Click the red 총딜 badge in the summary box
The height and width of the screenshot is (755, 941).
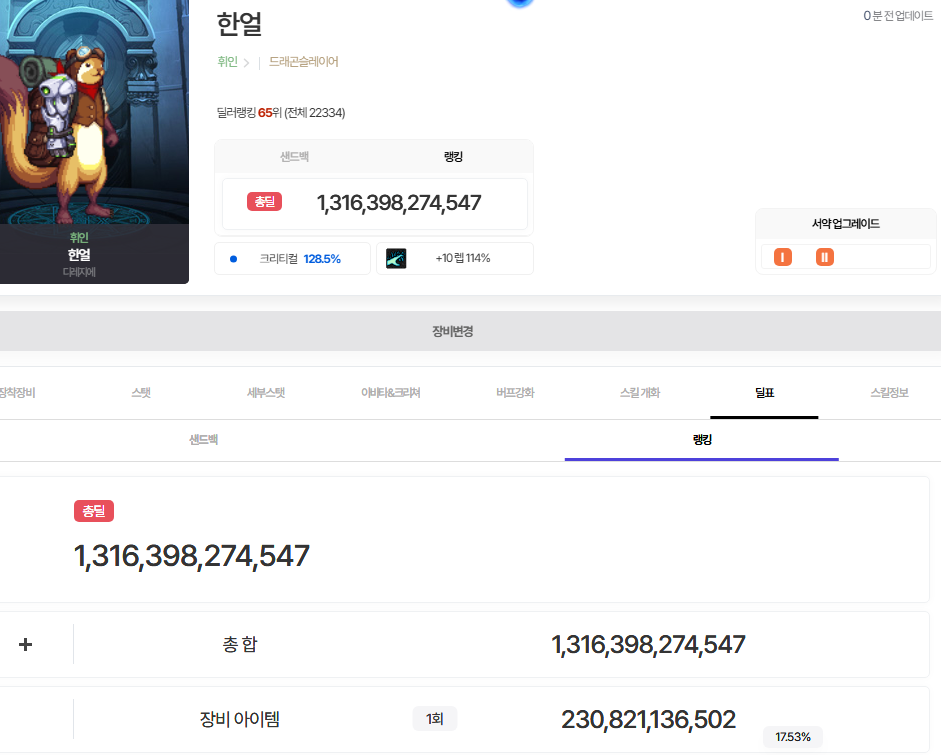[x=265, y=202]
